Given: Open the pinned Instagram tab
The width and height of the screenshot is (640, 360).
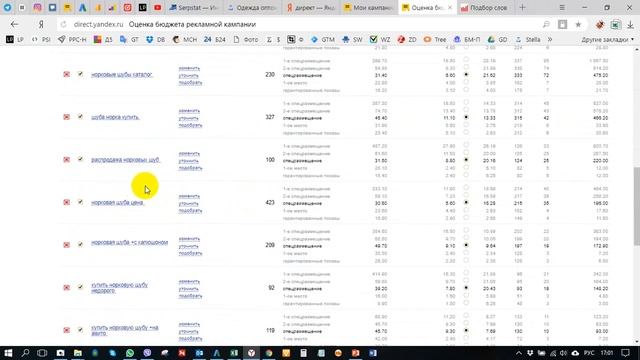Looking at the screenshot, I should coord(37,7).
